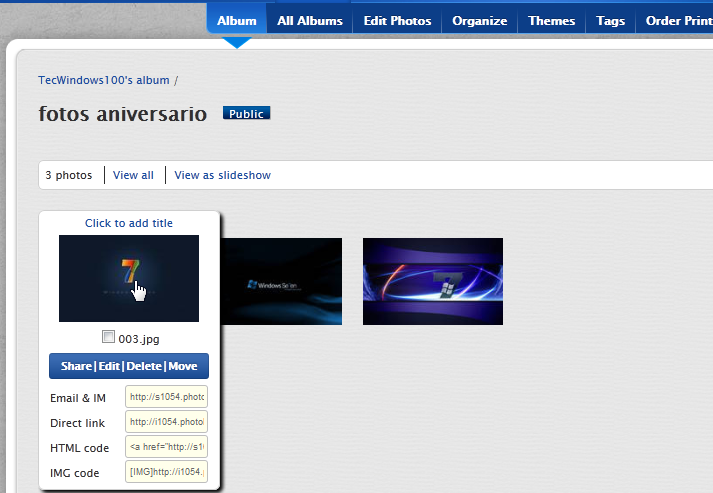Click the HTML code text field
The width and height of the screenshot is (713, 493).
click(166, 447)
